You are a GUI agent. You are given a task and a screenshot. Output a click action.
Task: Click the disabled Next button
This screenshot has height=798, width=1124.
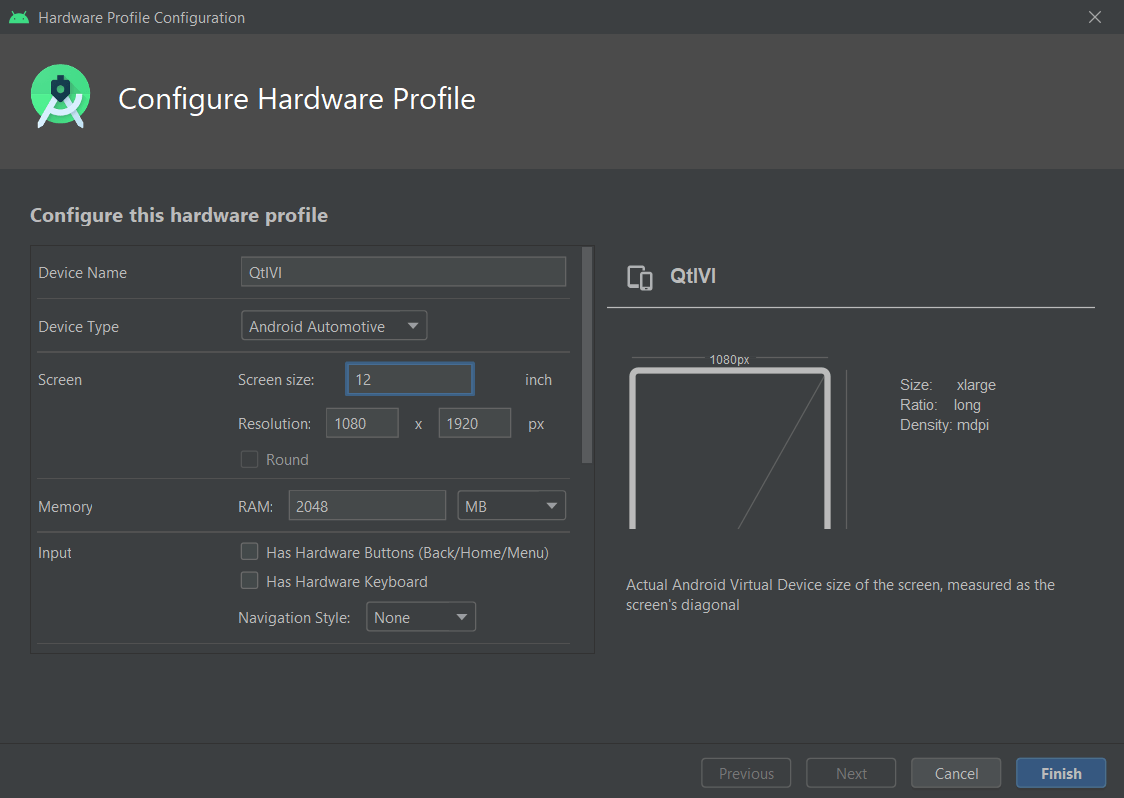[x=851, y=773]
